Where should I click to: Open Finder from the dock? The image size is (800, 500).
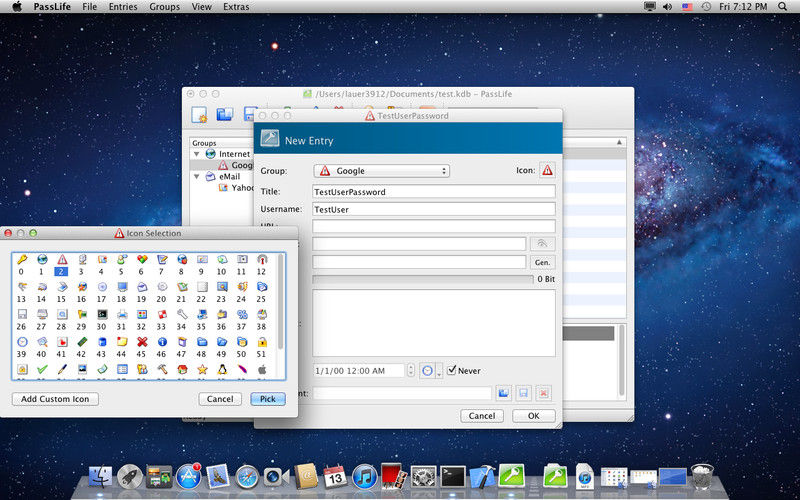101,476
